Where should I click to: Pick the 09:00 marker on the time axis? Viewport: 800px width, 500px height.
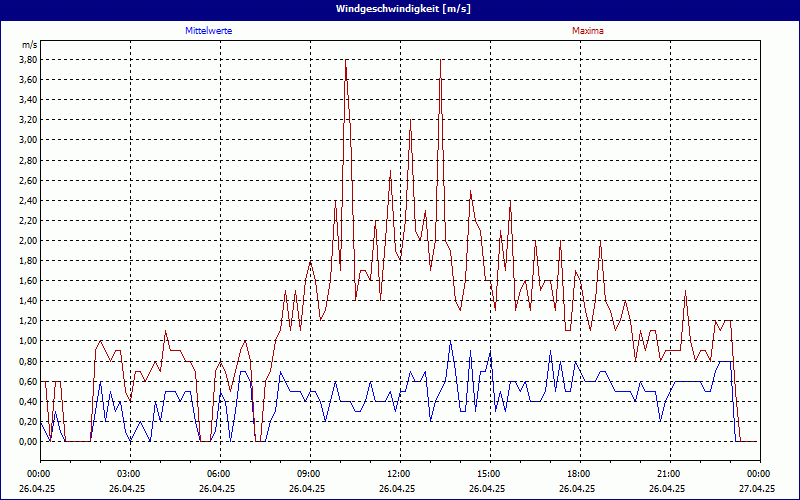(308, 474)
